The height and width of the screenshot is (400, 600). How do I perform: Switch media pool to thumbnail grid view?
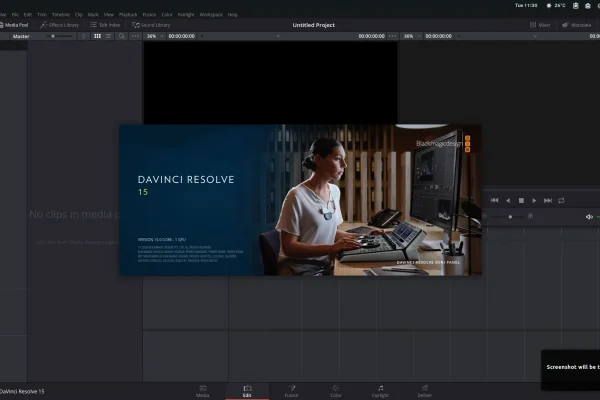98,36
